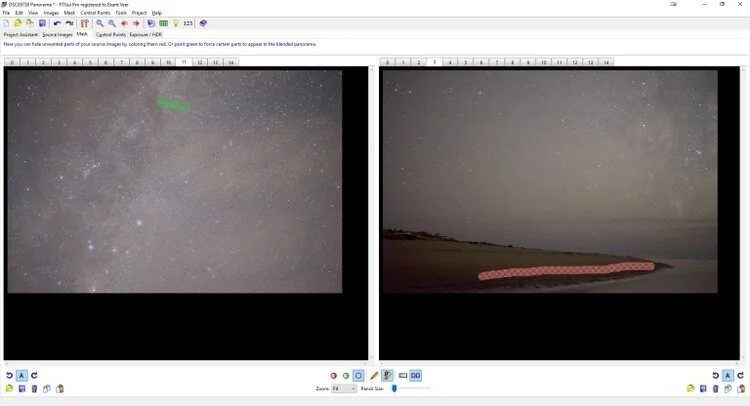Click the second magnifier zoom icon
The image size is (750, 406).
(111, 23)
